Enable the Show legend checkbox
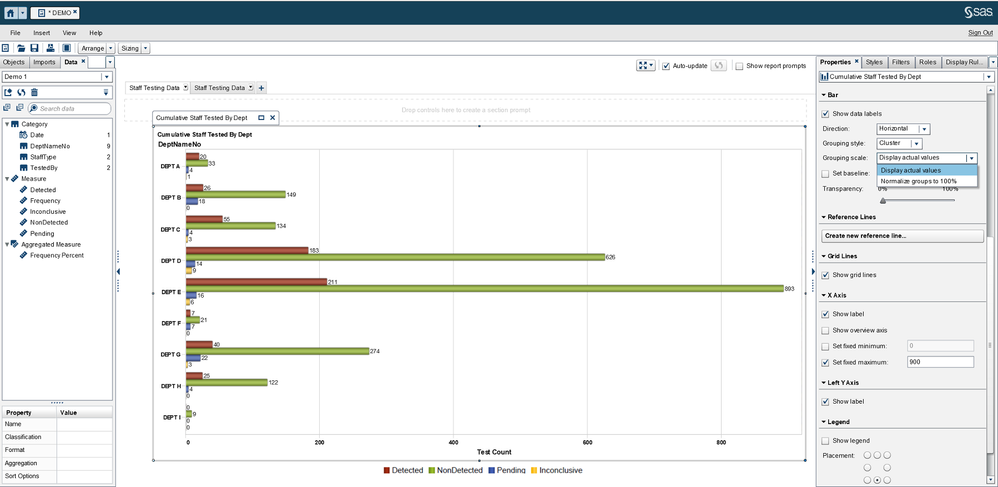Screen dimensions: 998x487 pos(826,441)
